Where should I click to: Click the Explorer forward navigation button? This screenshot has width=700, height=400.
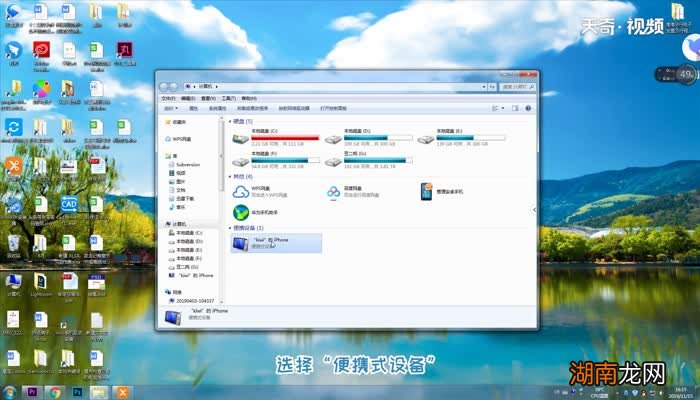point(173,87)
